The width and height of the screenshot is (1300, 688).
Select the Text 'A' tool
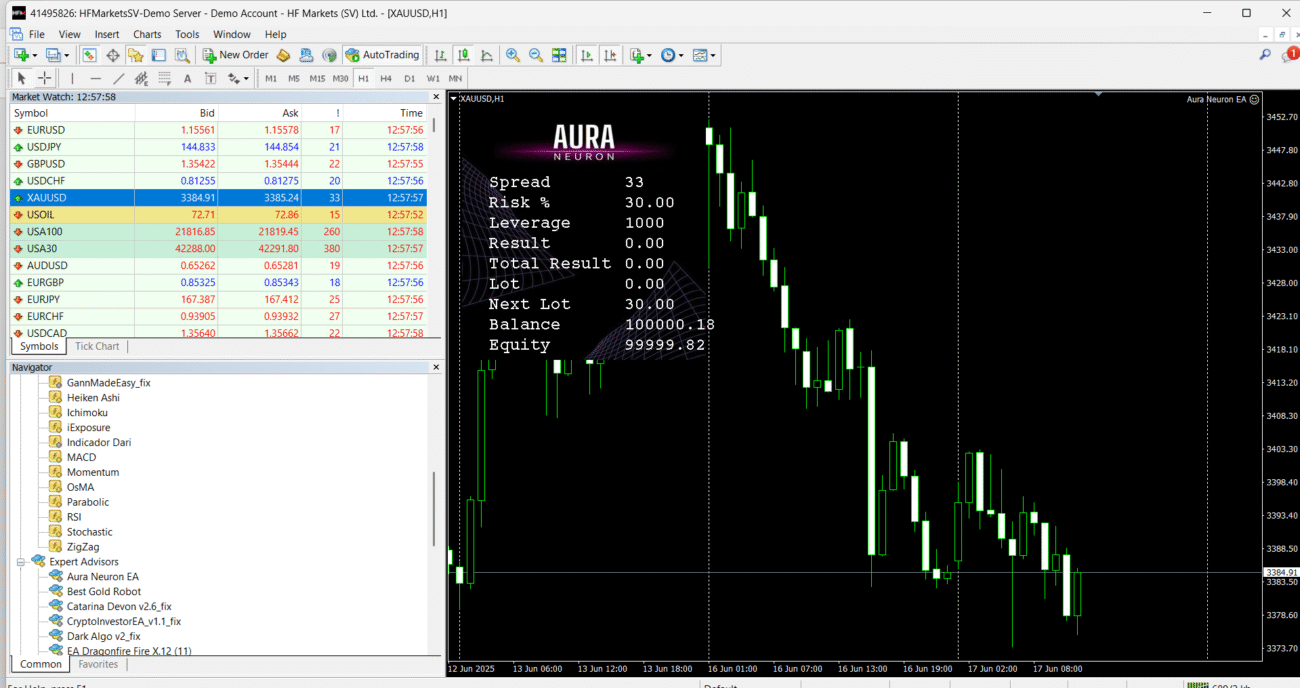[187, 78]
